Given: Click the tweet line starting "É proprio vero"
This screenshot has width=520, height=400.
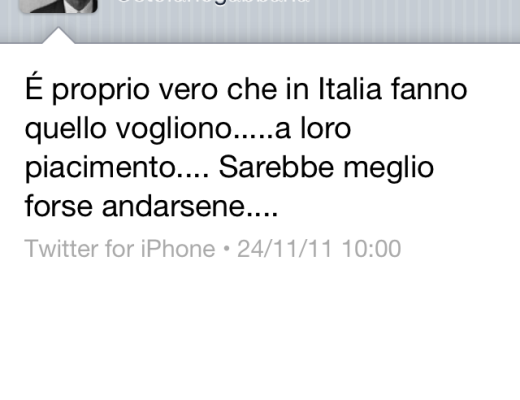Looking at the screenshot, I should 246,89.
